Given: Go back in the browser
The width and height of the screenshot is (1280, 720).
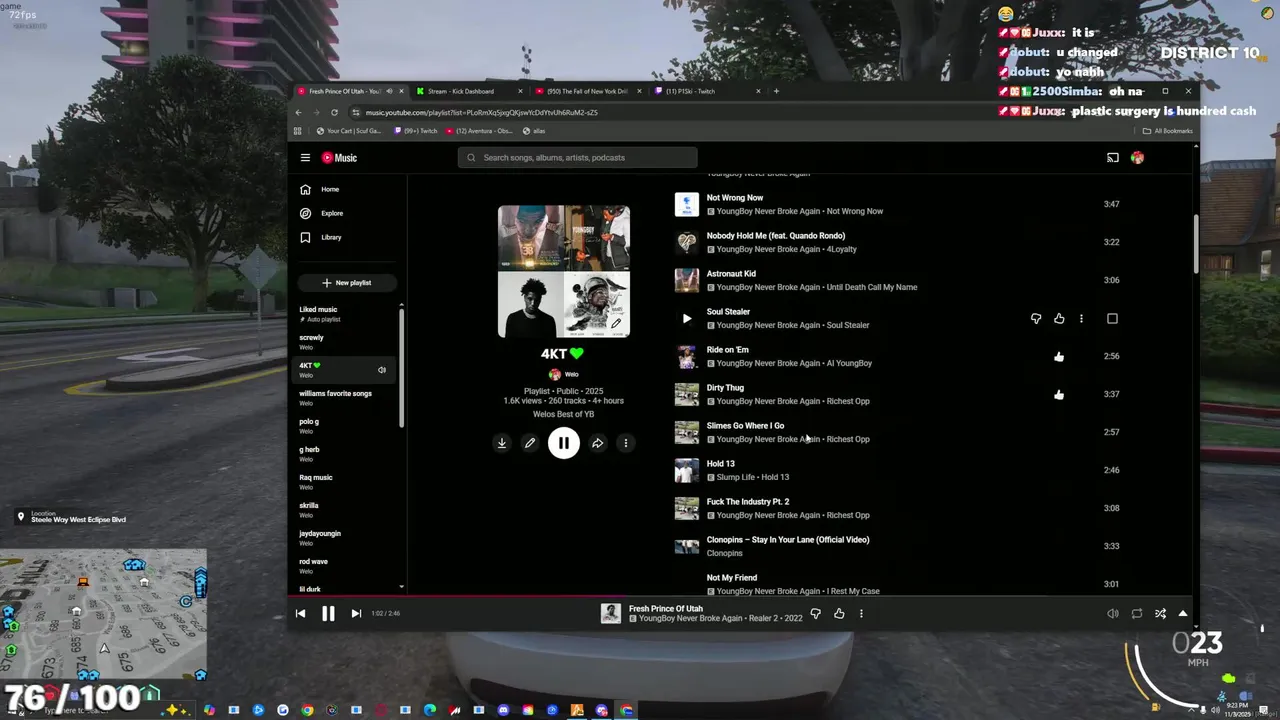Looking at the screenshot, I should click(x=298, y=112).
